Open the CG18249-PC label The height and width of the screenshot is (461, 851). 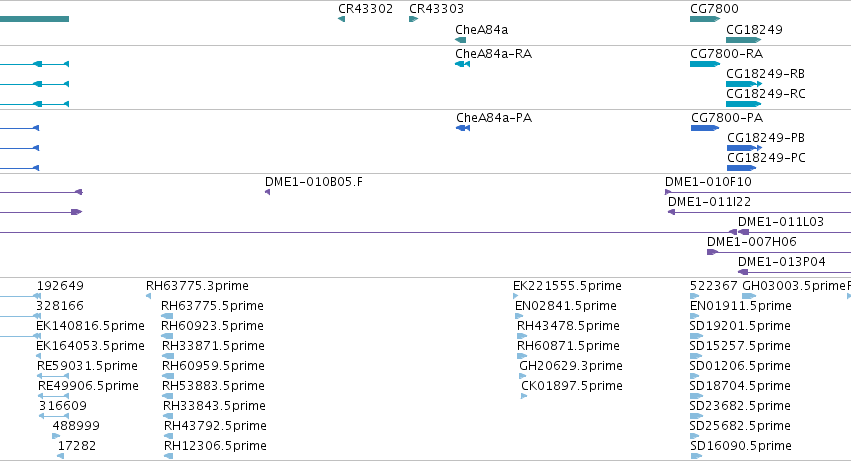click(766, 158)
